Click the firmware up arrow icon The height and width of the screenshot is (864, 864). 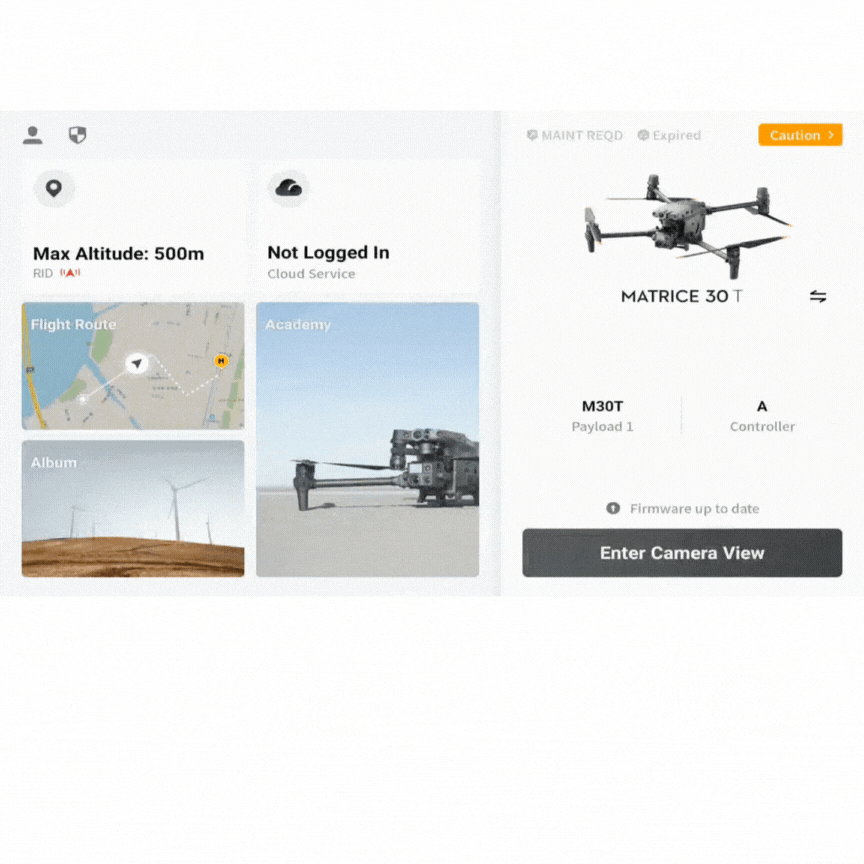coord(613,508)
